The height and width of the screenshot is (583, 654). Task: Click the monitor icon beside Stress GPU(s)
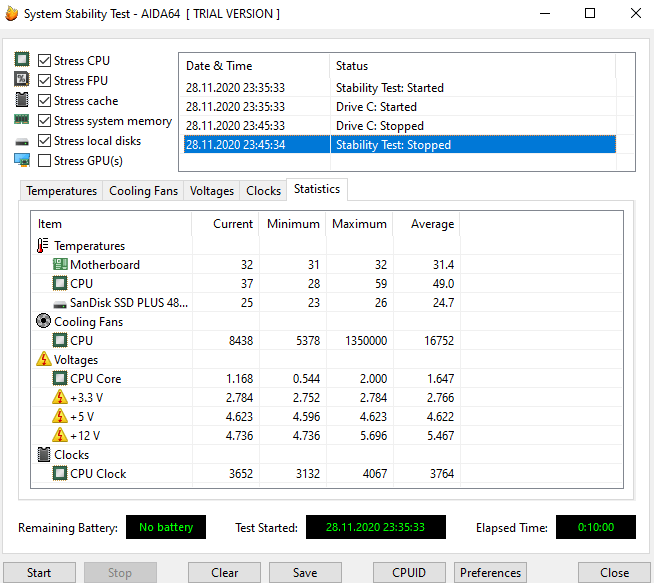click(x=22, y=160)
